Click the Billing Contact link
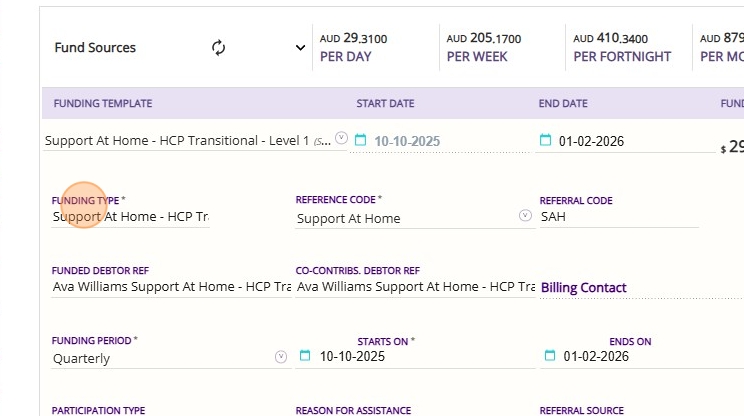The width and height of the screenshot is (744, 416). pyautogui.click(x=584, y=288)
